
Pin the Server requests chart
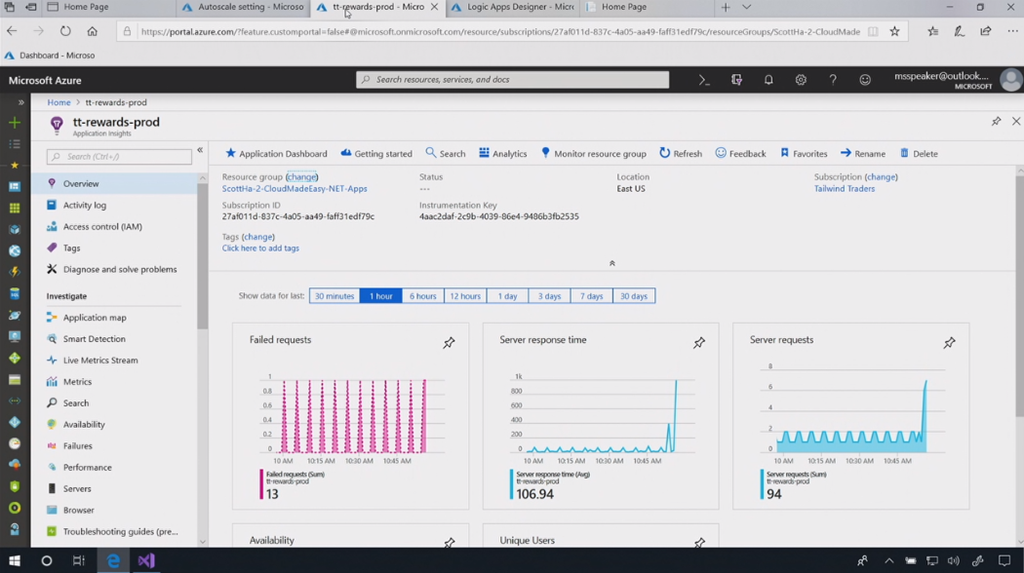[949, 343]
